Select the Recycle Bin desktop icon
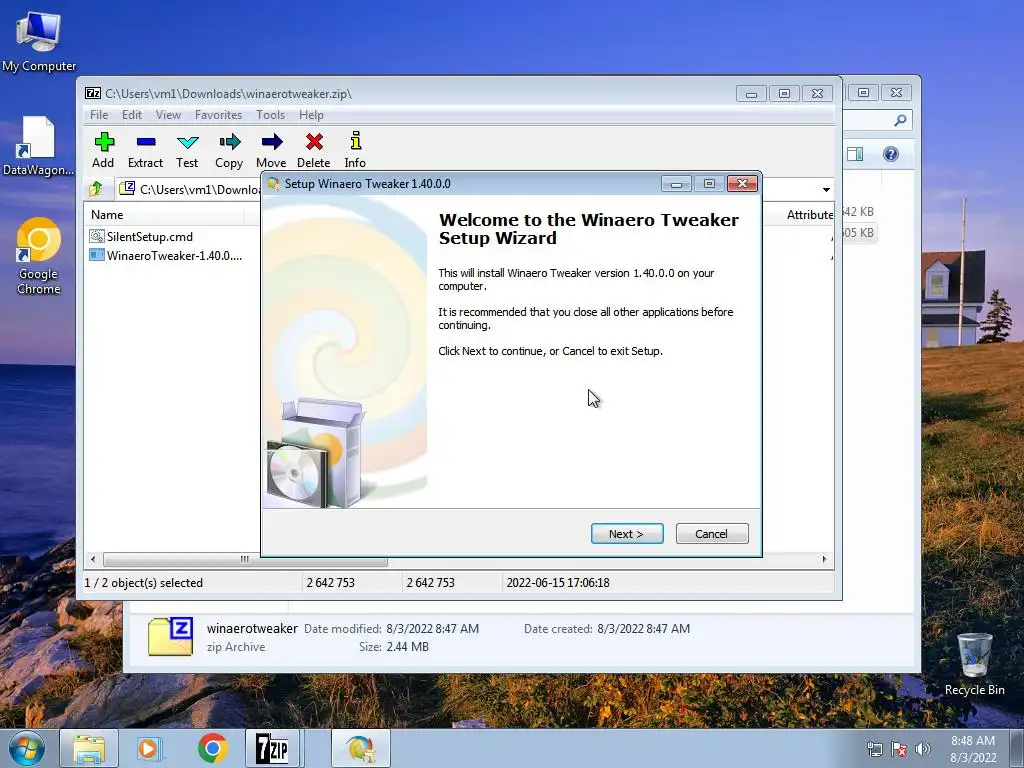1024x768 pixels. point(974,664)
